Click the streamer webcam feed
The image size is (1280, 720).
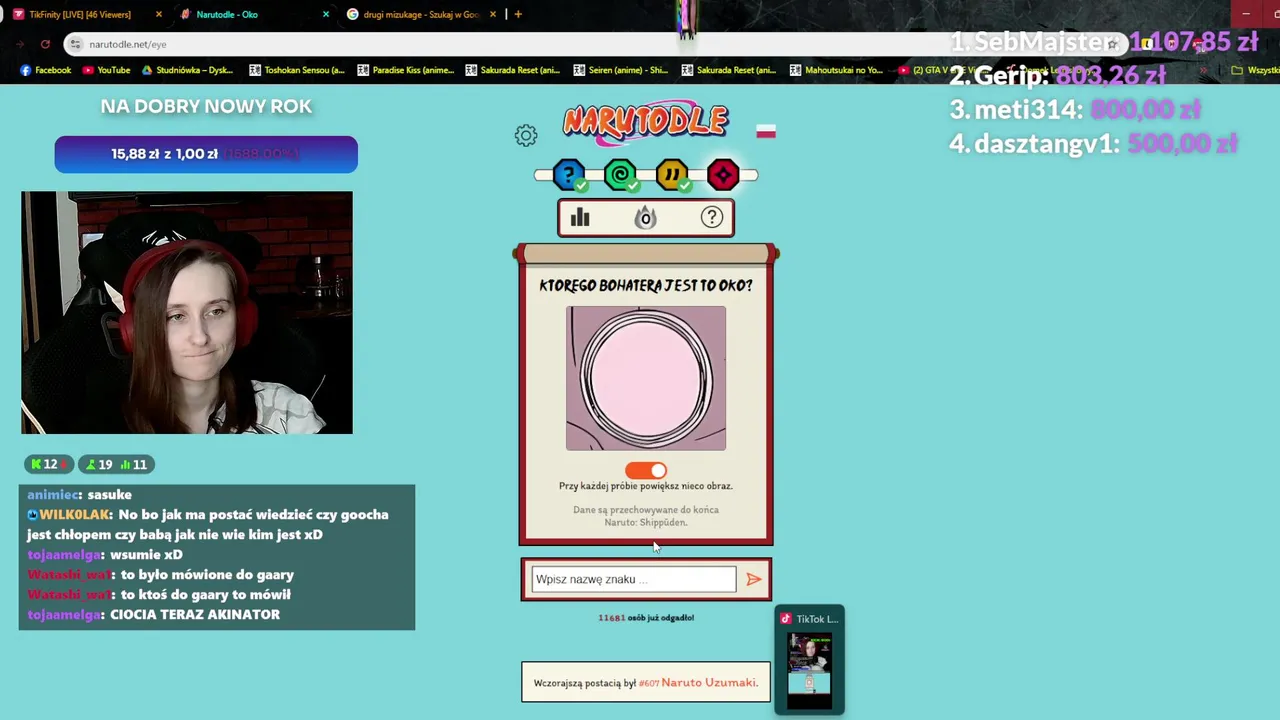[187, 313]
